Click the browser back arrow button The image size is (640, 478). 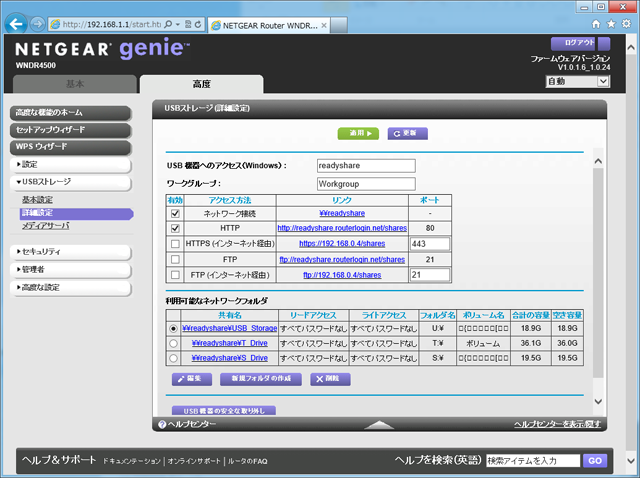(14, 22)
